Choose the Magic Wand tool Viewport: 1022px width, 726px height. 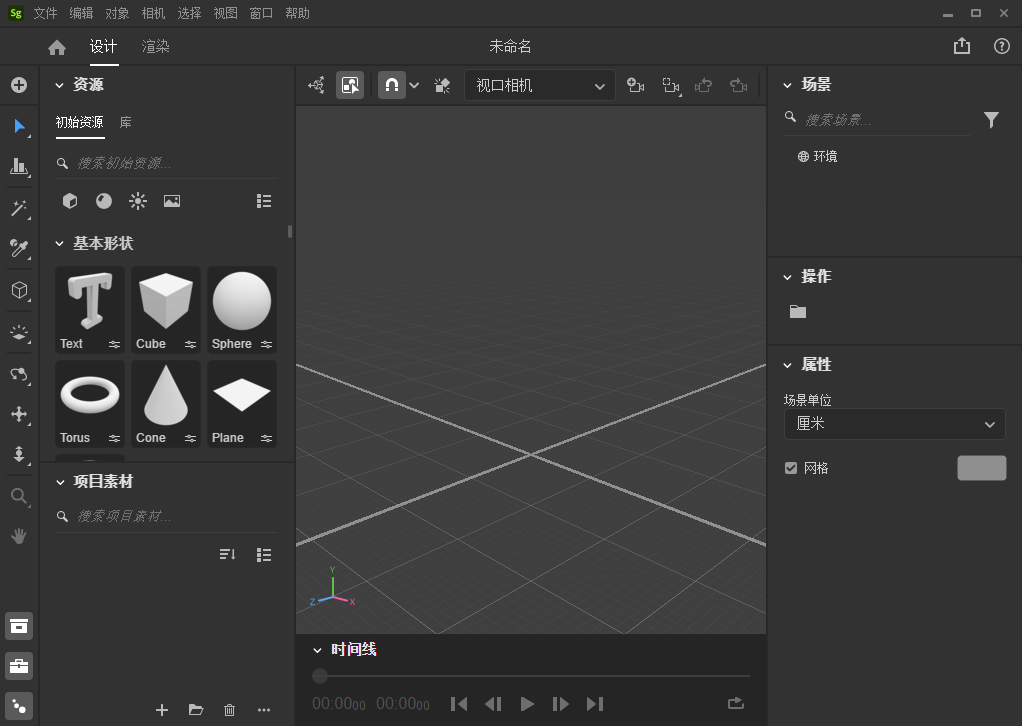coord(19,208)
